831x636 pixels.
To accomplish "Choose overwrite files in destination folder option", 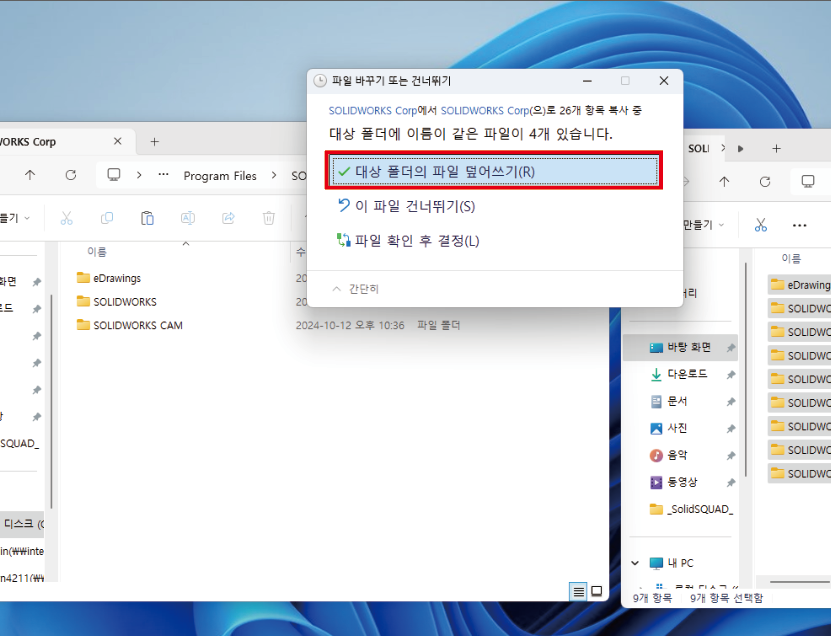I will coord(494,171).
